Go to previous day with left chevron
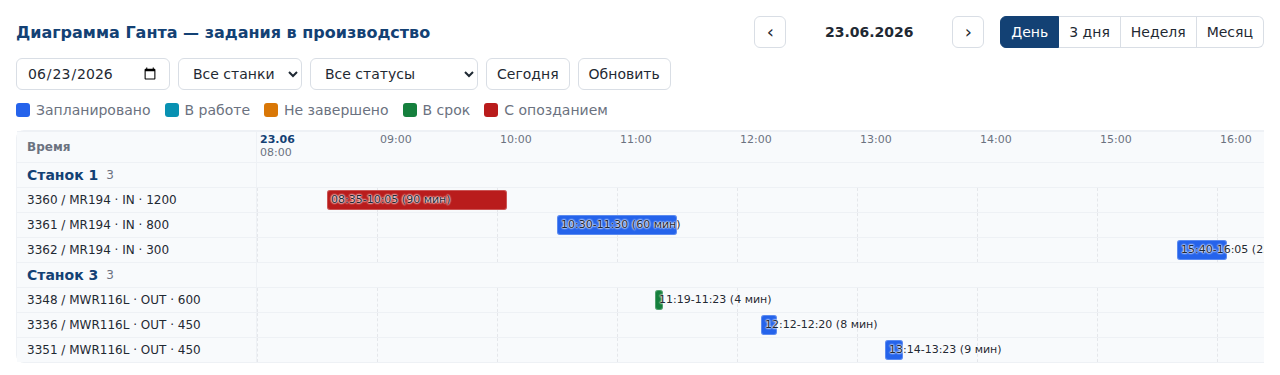 (x=770, y=32)
